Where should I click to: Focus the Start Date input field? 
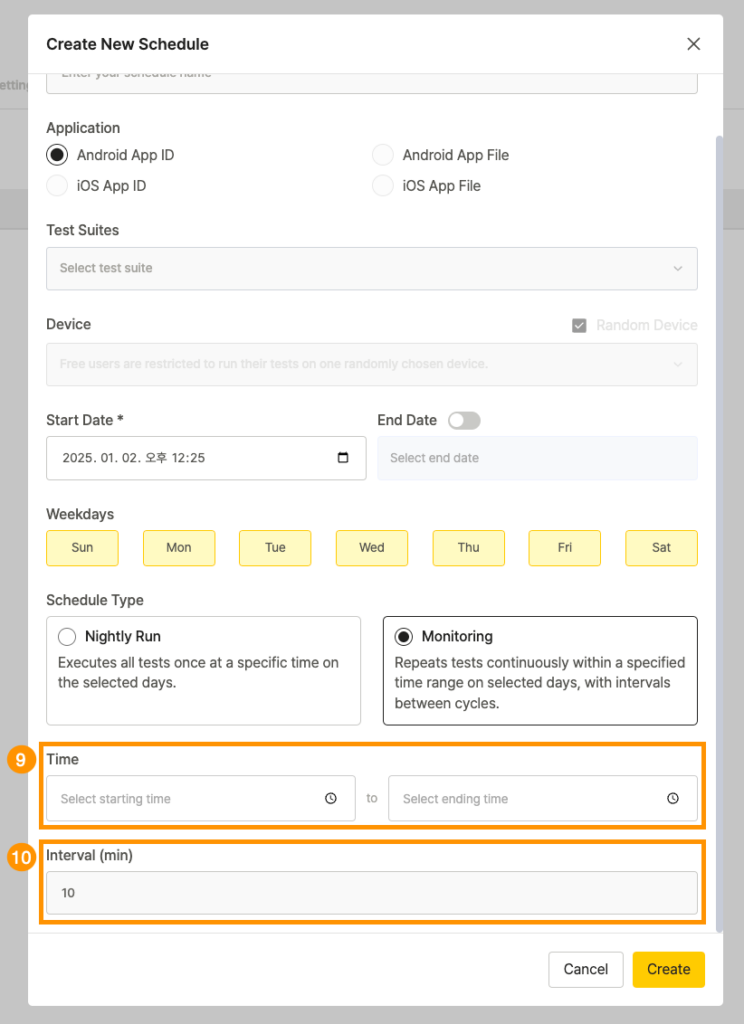point(206,458)
